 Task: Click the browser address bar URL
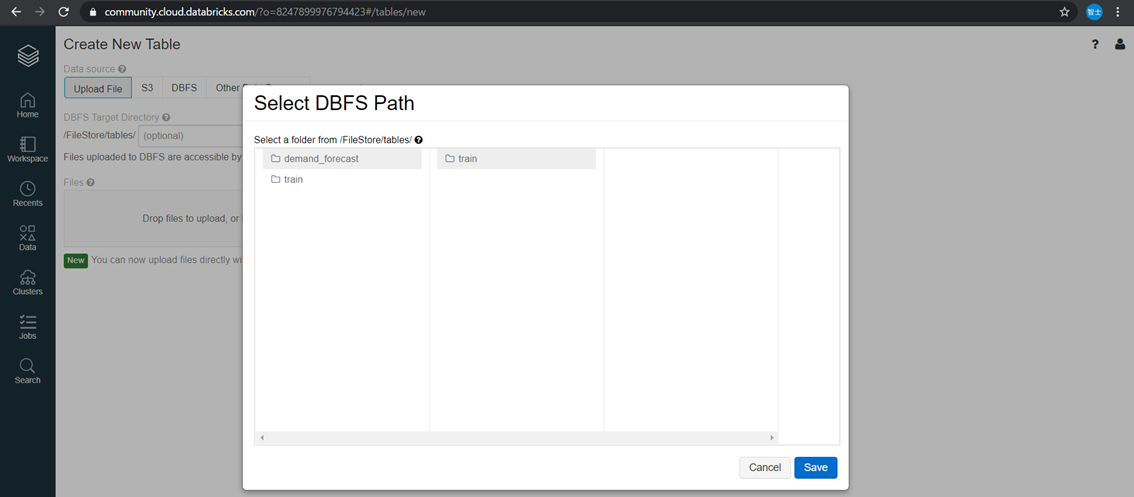[266, 12]
